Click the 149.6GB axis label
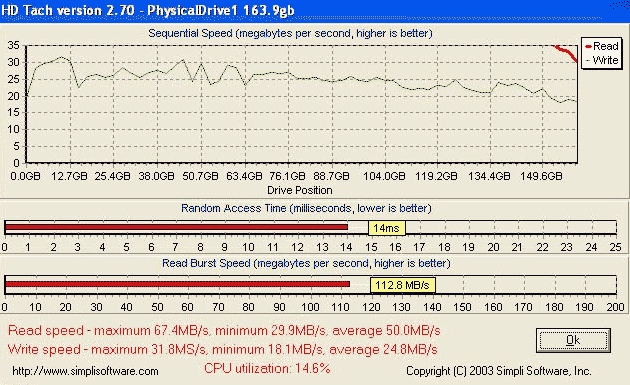Viewport: 630px width, 385px height. click(x=541, y=176)
